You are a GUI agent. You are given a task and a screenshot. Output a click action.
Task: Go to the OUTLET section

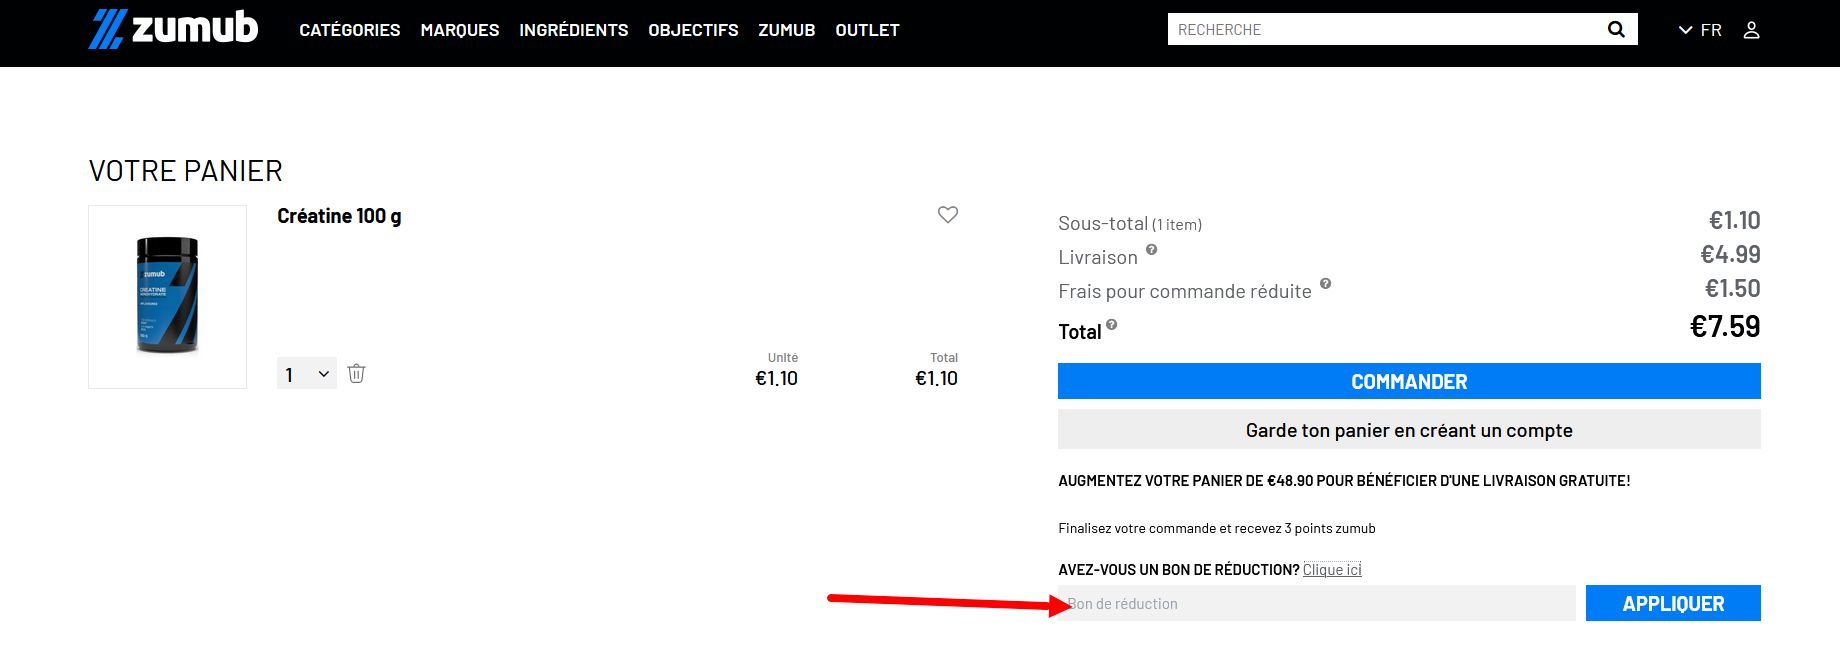tap(868, 30)
